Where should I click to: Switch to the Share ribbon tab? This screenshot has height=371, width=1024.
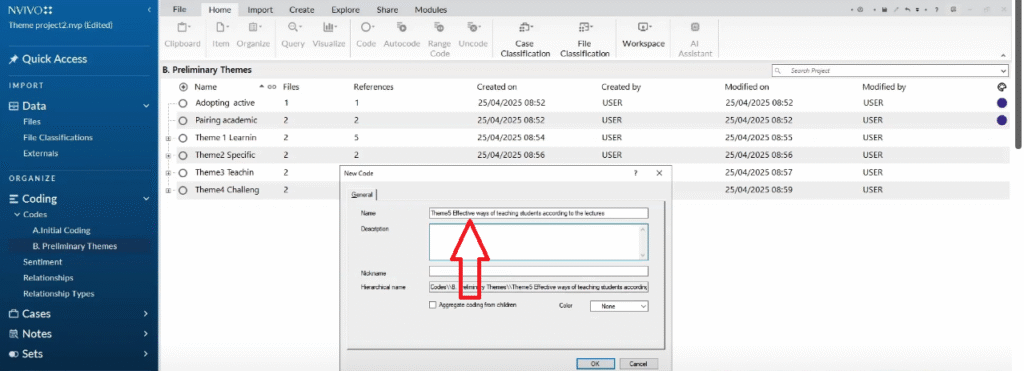tap(387, 10)
